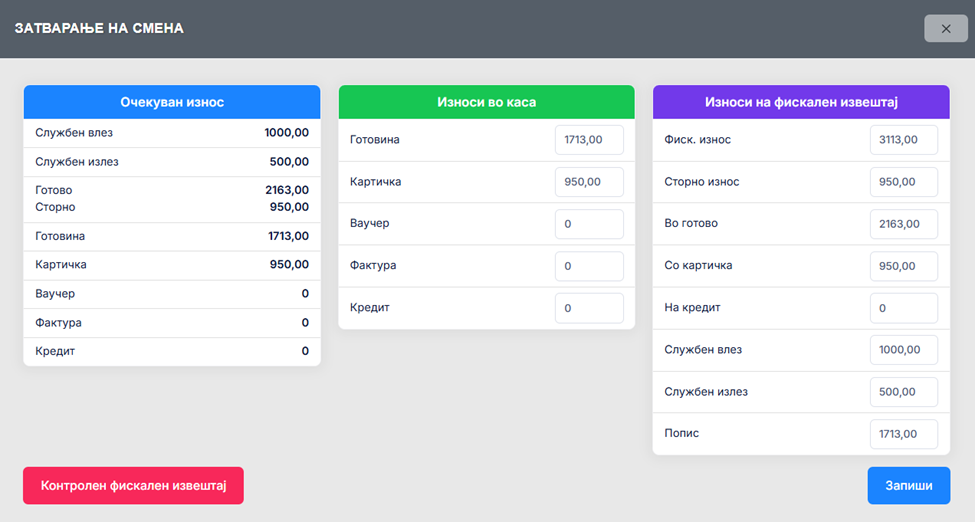Change the Сторно износ value field
Viewport: 975px width, 522px height.
903,182
